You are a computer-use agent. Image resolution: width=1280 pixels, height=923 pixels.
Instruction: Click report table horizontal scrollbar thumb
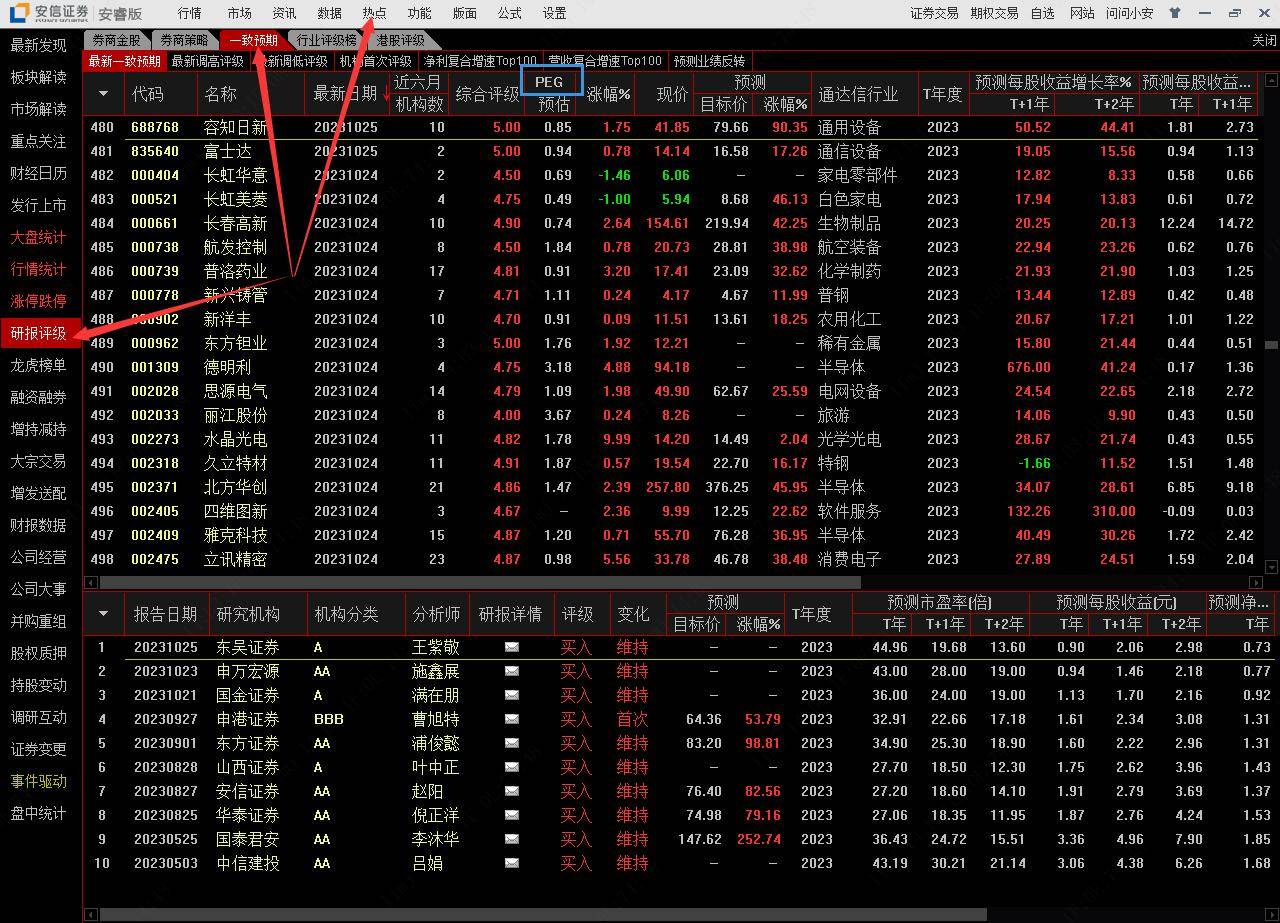click(x=543, y=914)
